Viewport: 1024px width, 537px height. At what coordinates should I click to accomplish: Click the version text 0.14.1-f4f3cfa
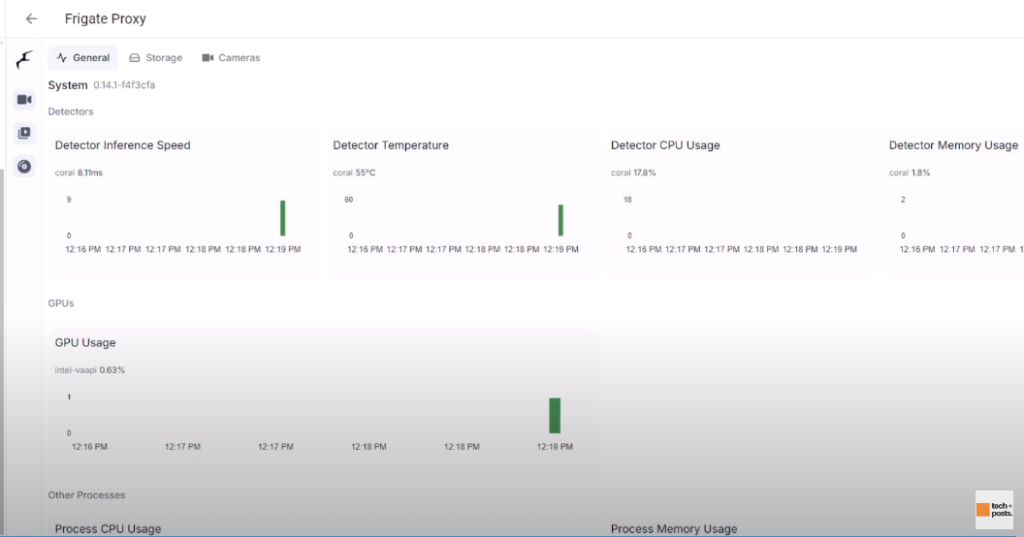point(124,85)
